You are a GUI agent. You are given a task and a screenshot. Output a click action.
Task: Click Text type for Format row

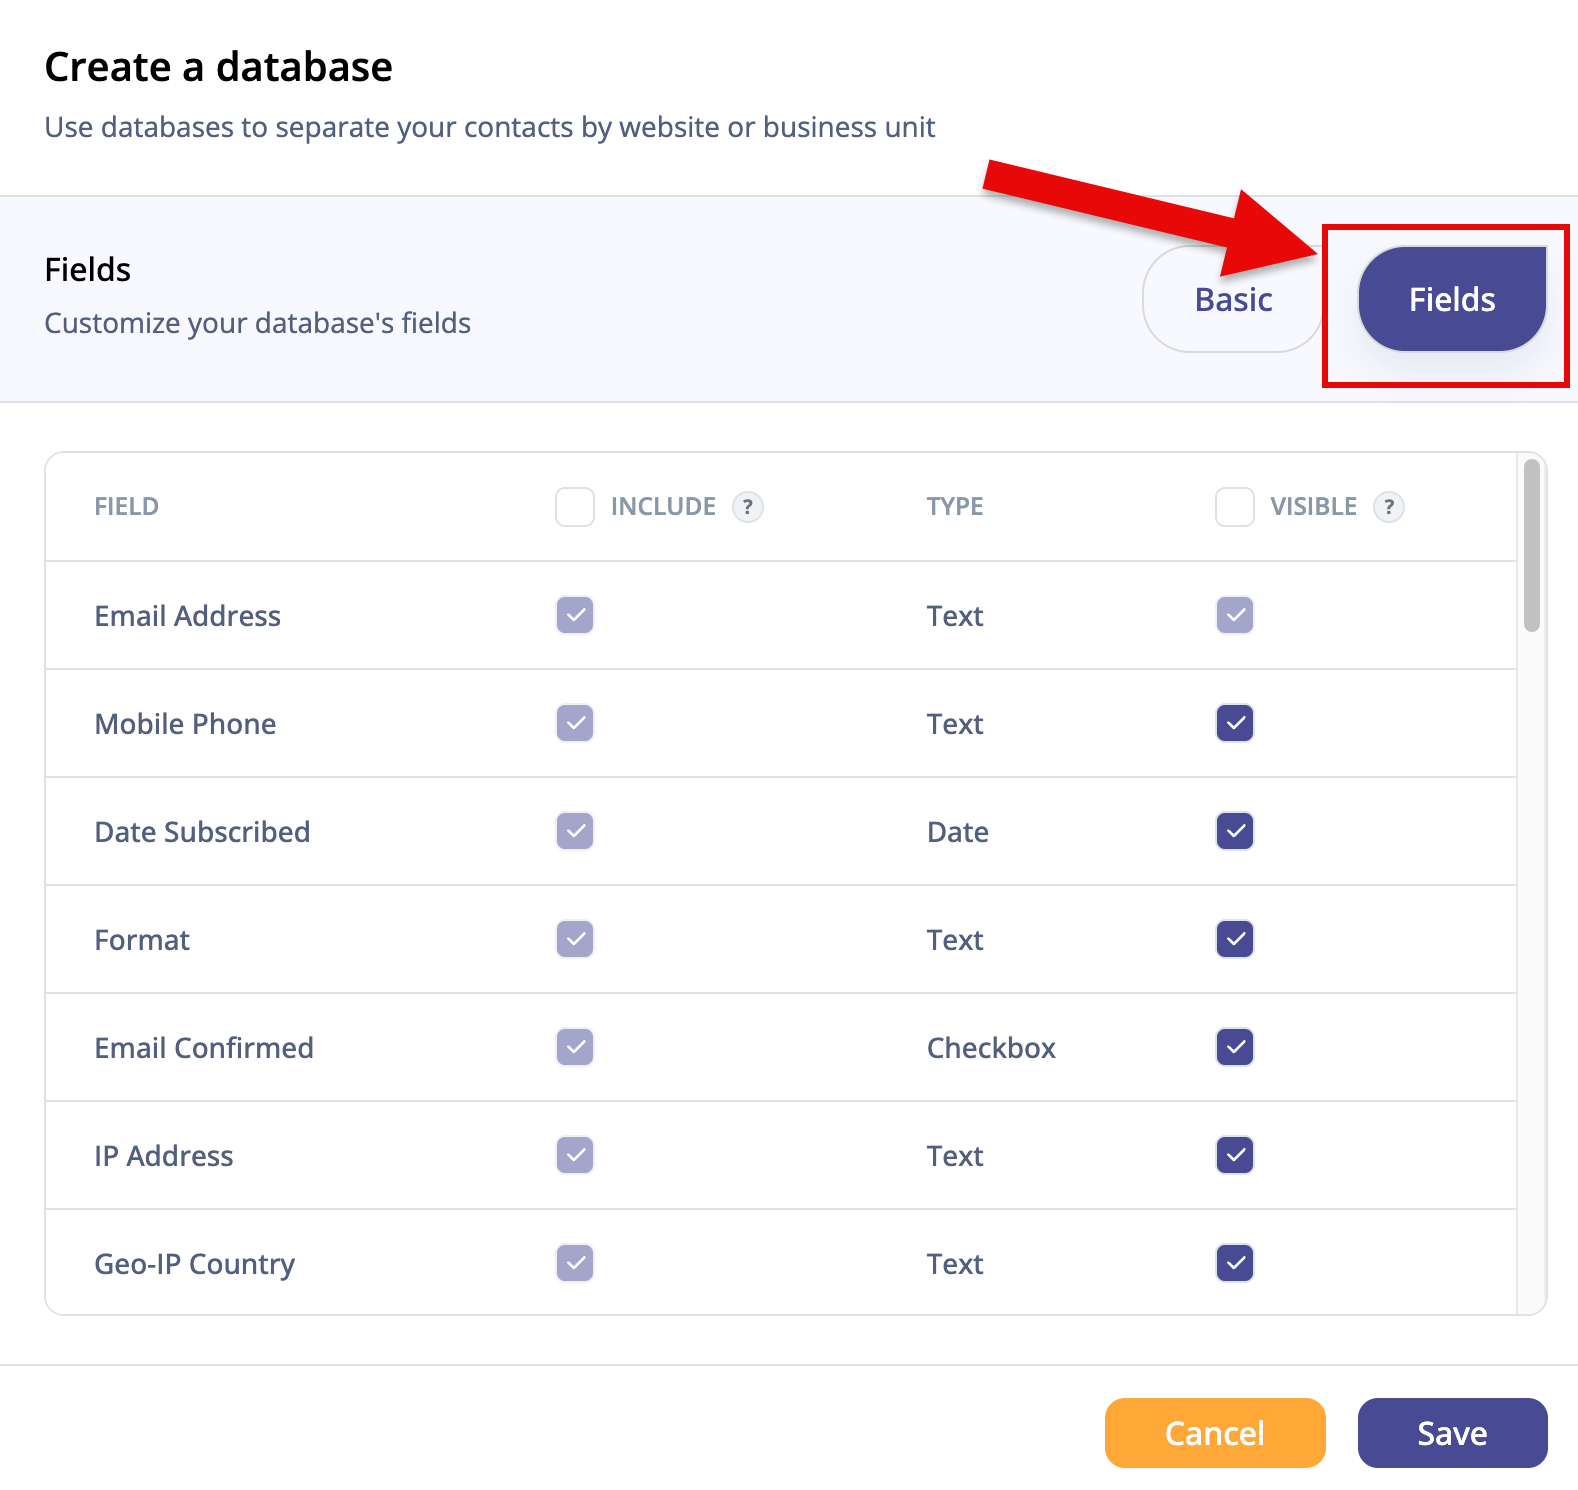pos(955,940)
